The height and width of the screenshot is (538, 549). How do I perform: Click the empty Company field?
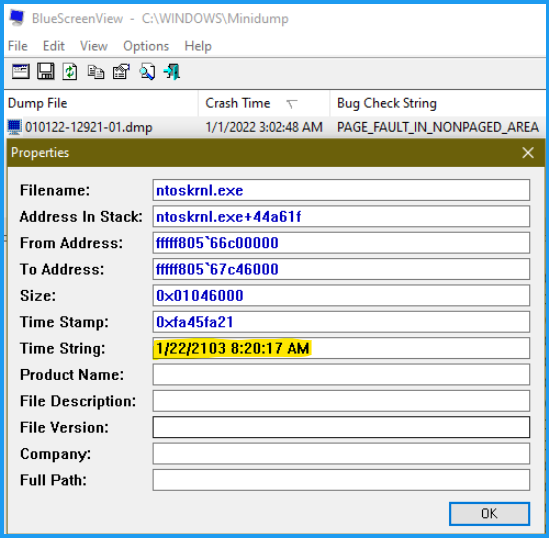pyautogui.click(x=341, y=454)
